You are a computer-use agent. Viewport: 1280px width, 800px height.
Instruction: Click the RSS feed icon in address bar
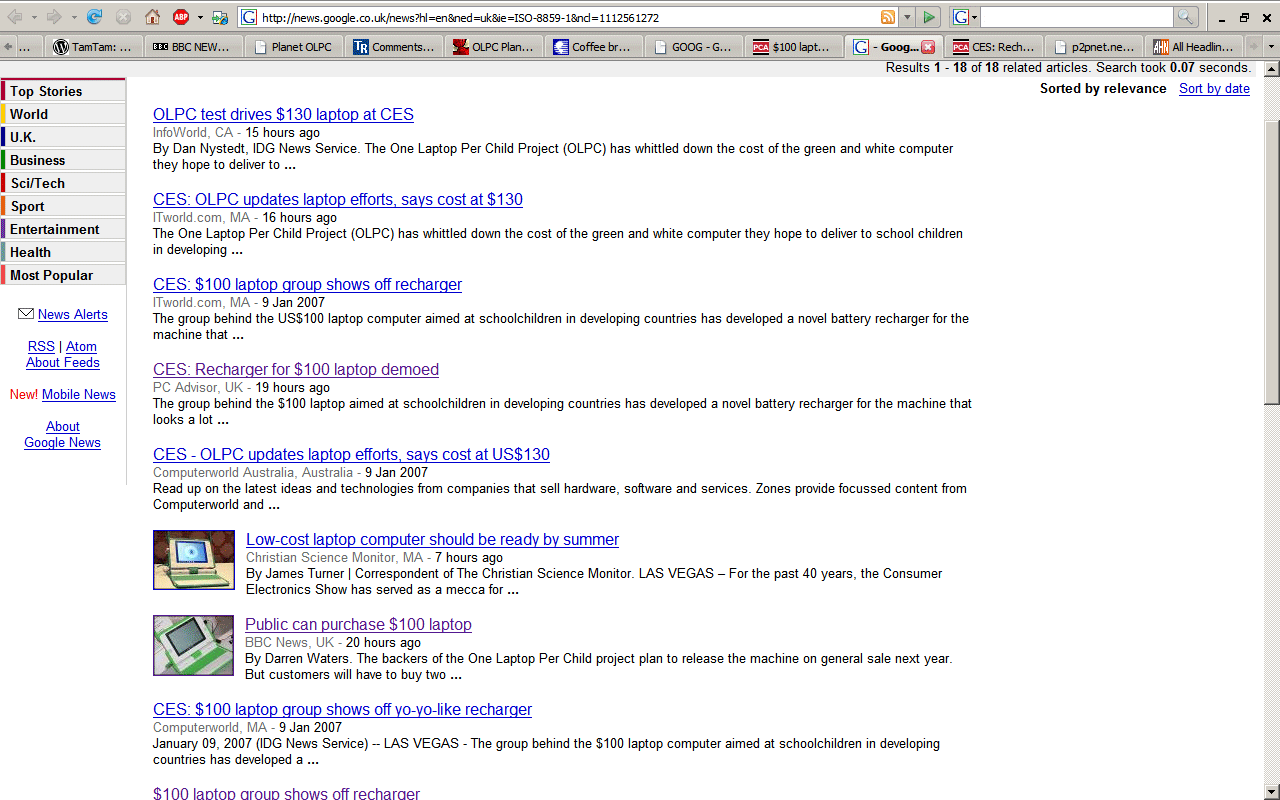tap(887, 17)
